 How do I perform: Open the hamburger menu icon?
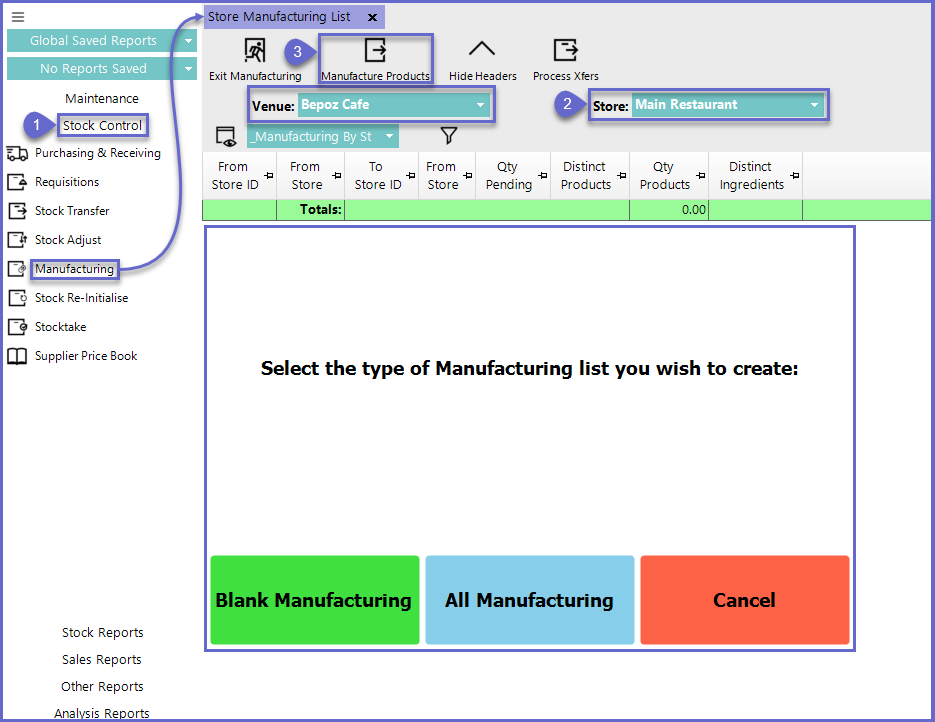pos(17,17)
